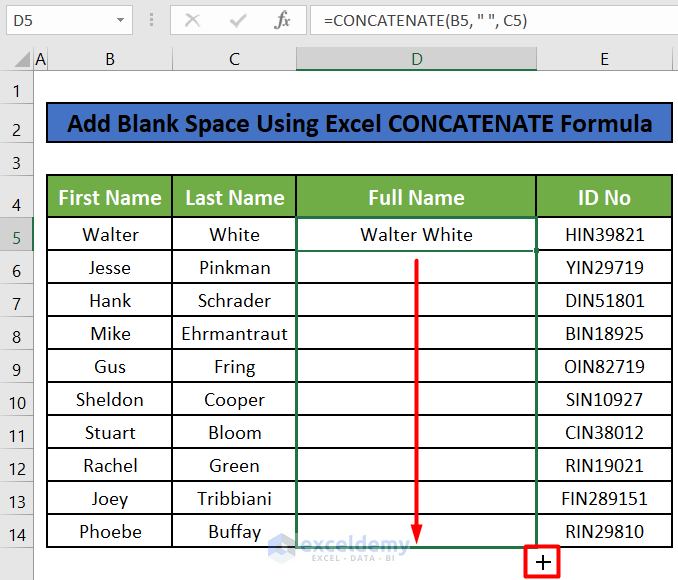Select the 'Full Name' header cell
Image resolution: width=678 pixels, height=580 pixels.
(x=416, y=197)
